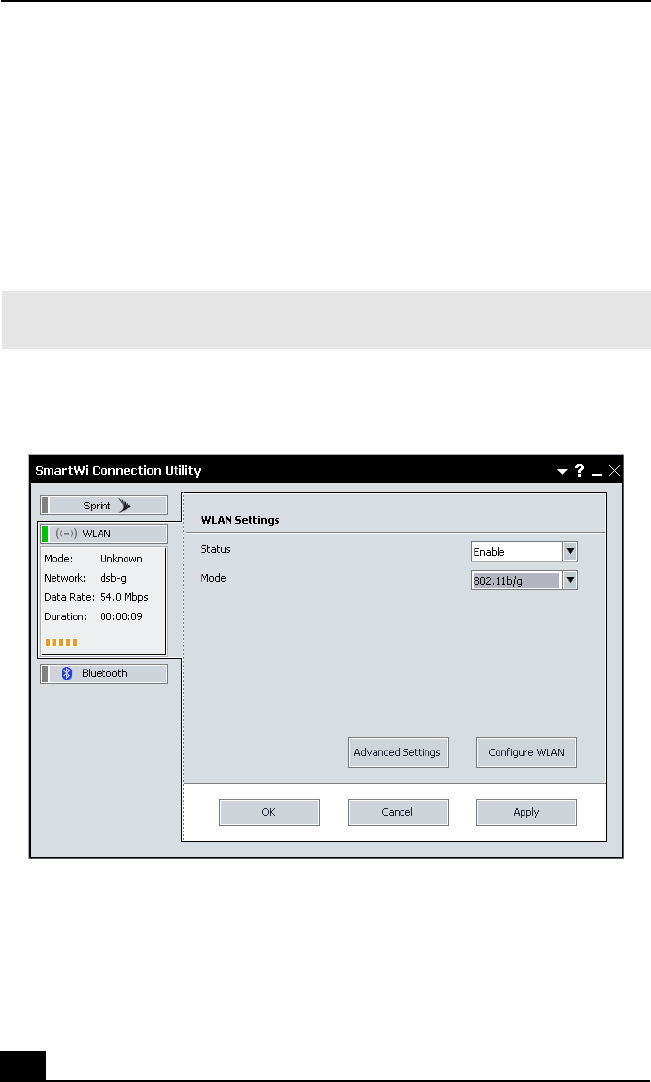Click the orange signal strength bars

click(x=61, y=642)
